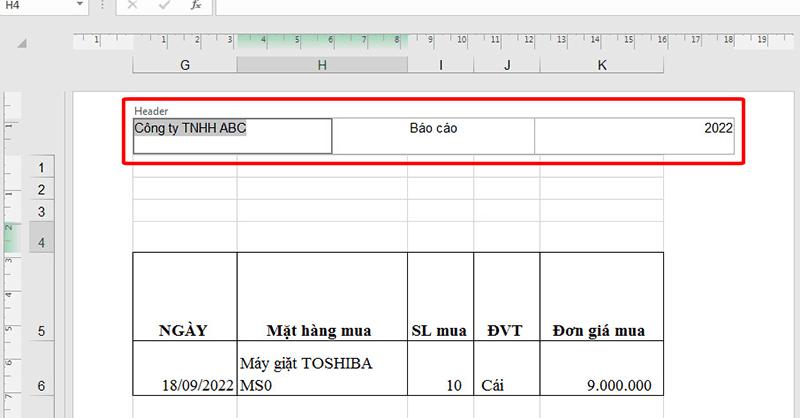This screenshot has width=800, height=418.
Task: Click the 'Mặt hàng mua' heading cell
Action: [322, 297]
